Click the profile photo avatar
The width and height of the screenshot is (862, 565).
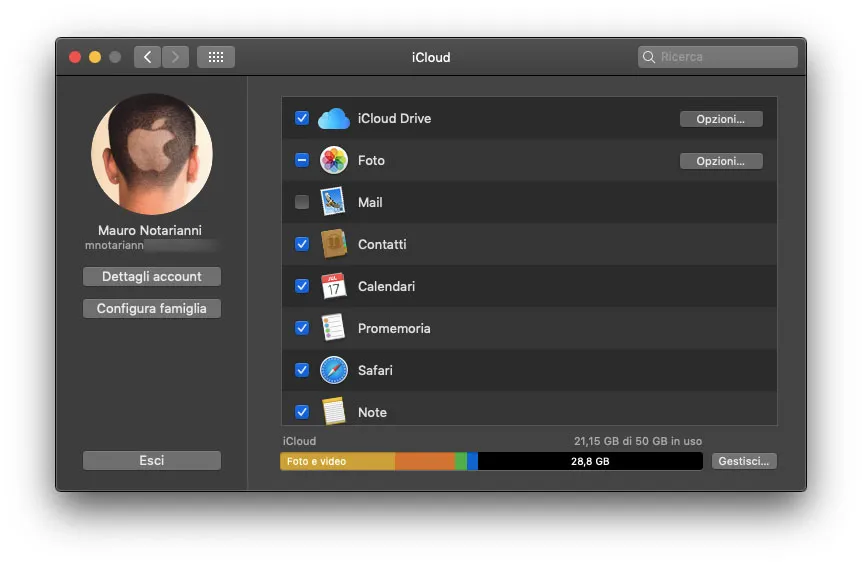pos(152,154)
